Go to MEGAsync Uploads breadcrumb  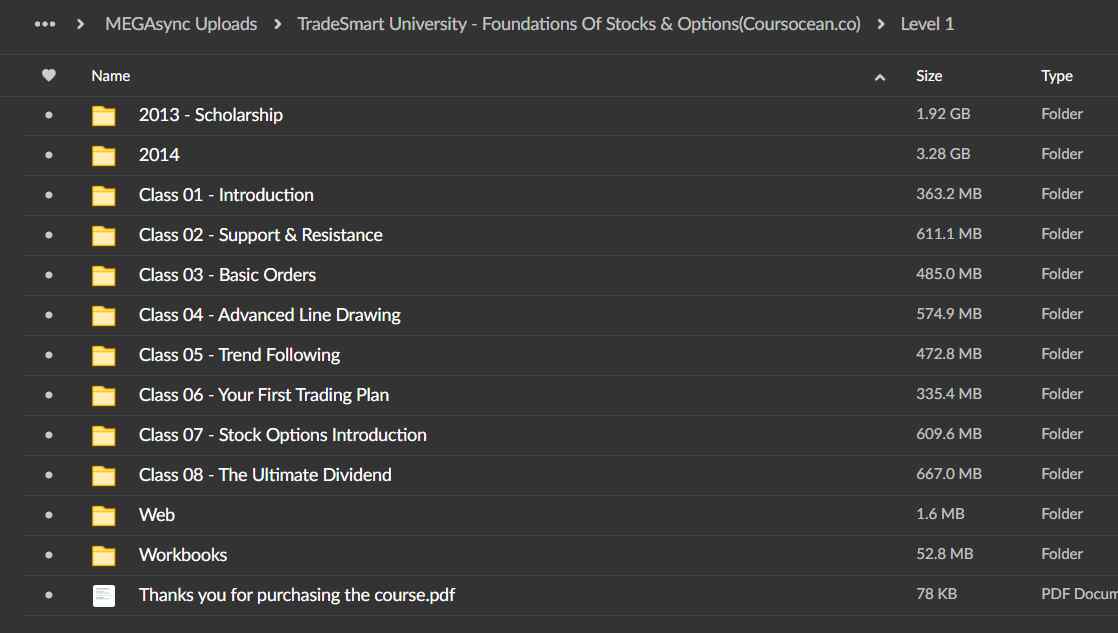(181, 24)
